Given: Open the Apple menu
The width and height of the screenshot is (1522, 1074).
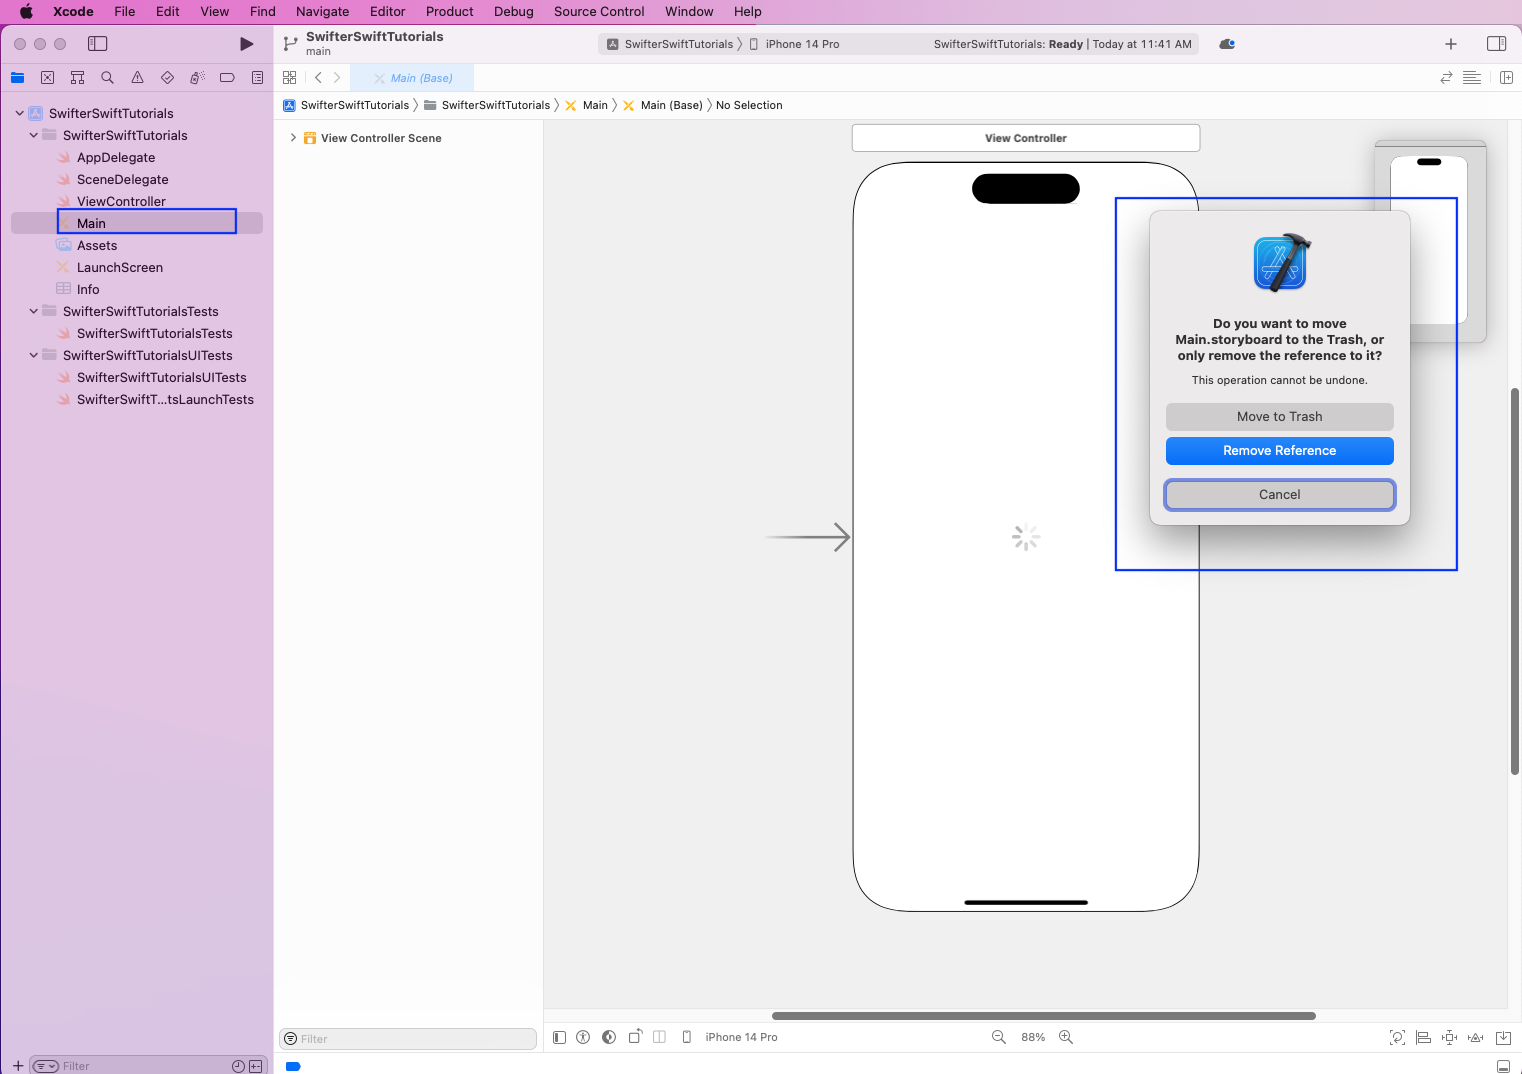Looking at the screenshot, I should pyautogui.click(x=26, y=12).
